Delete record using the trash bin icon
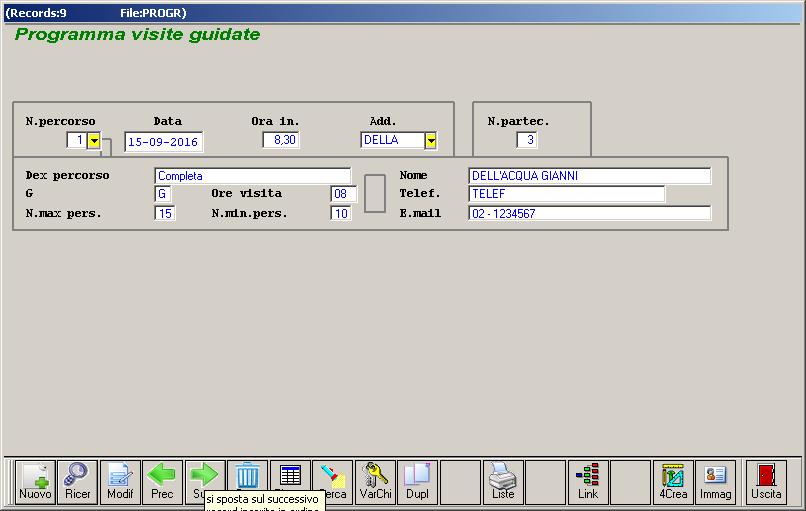806x511 pixels. click(x=247, y=476)
